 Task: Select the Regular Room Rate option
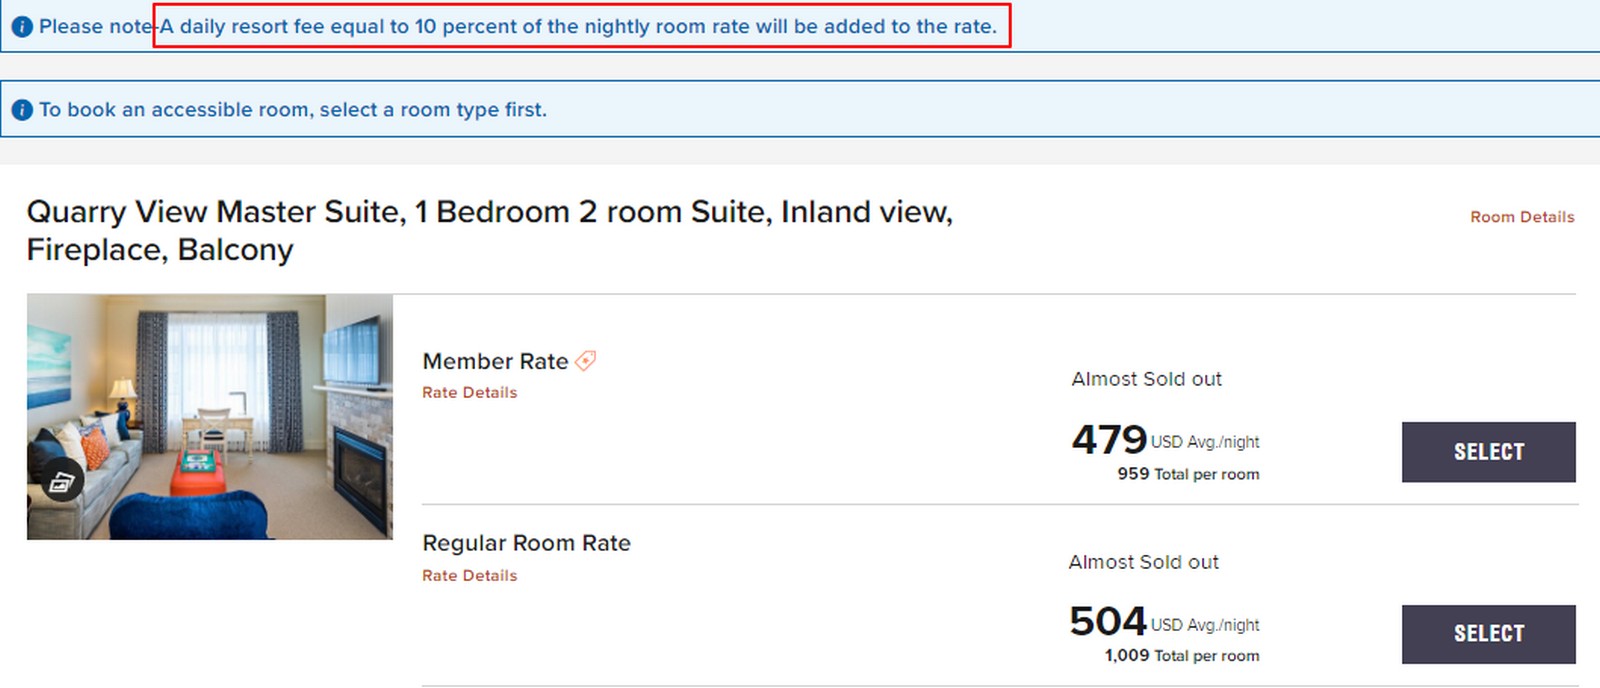pyautogui.click(x=1489, y=633)
